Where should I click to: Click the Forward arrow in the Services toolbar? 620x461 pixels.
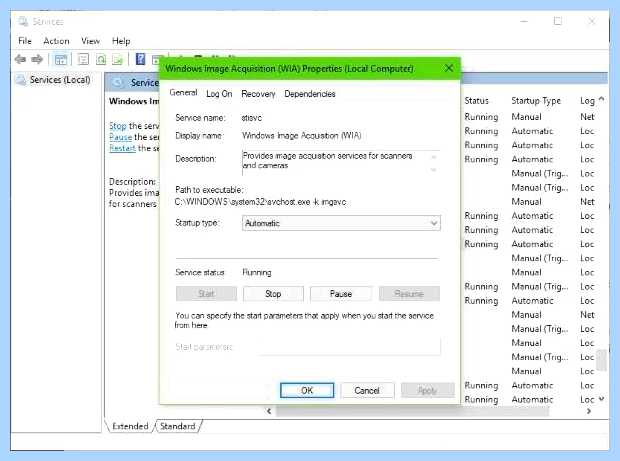click(37, 60)
